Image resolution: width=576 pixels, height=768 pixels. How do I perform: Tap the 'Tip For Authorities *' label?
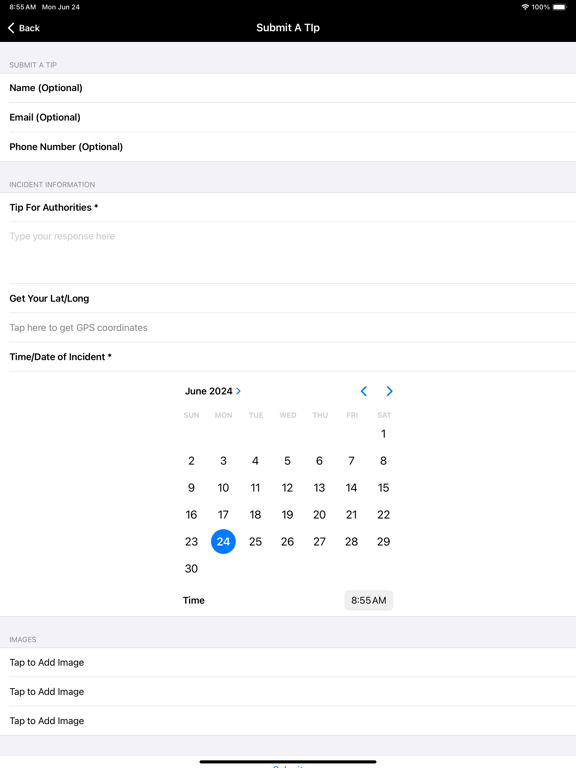coord(54,208)
